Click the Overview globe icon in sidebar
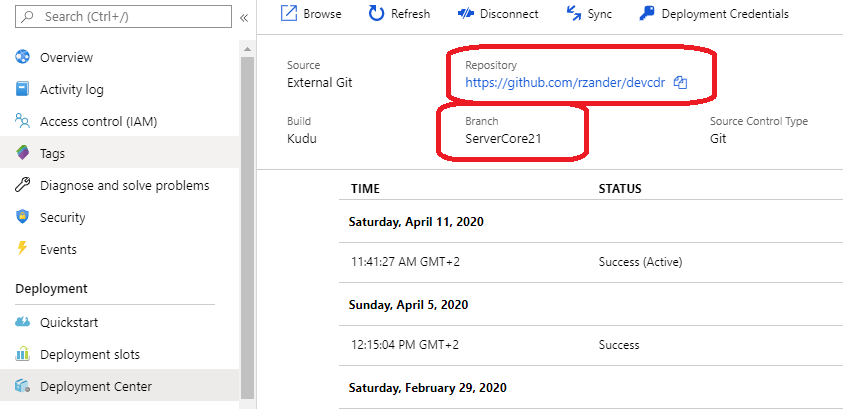843x409 pixels. [23, 57]
